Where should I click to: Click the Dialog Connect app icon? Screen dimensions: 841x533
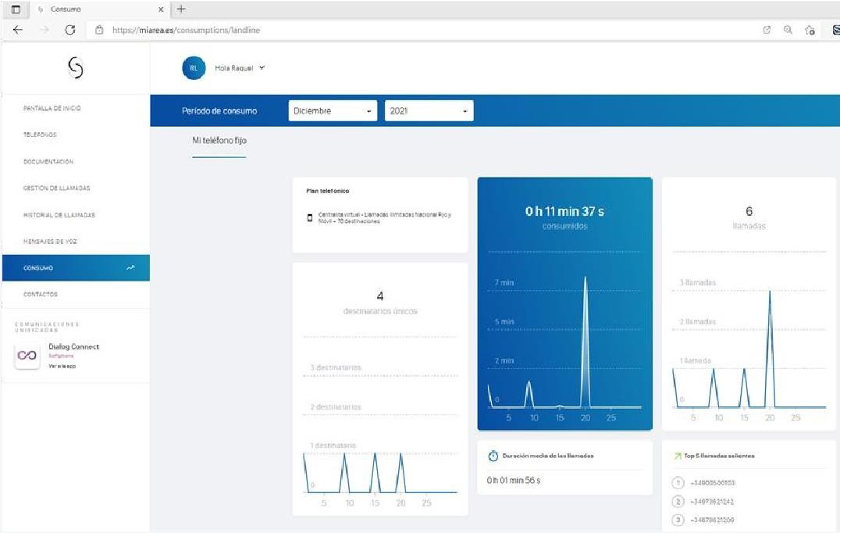[27, 356]
